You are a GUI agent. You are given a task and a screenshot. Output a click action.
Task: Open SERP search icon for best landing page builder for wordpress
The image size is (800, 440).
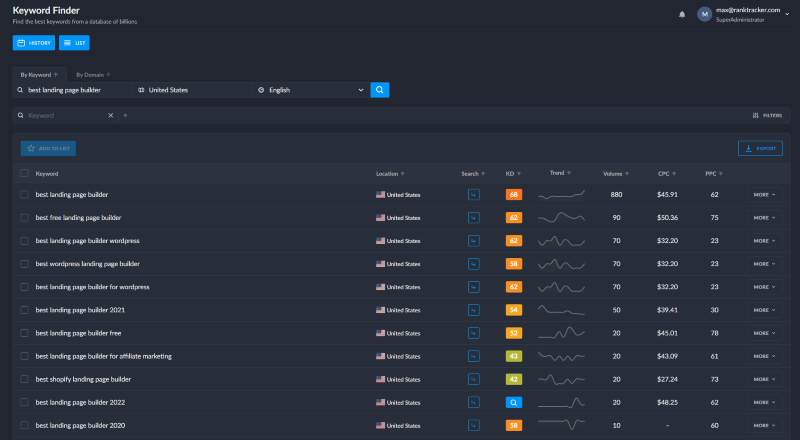[x=473, y=287]
